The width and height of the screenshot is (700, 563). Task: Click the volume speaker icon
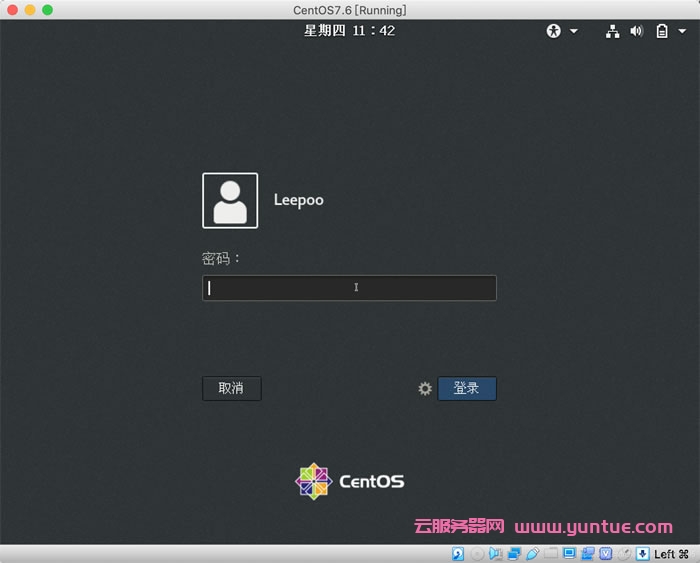(636, 31)
